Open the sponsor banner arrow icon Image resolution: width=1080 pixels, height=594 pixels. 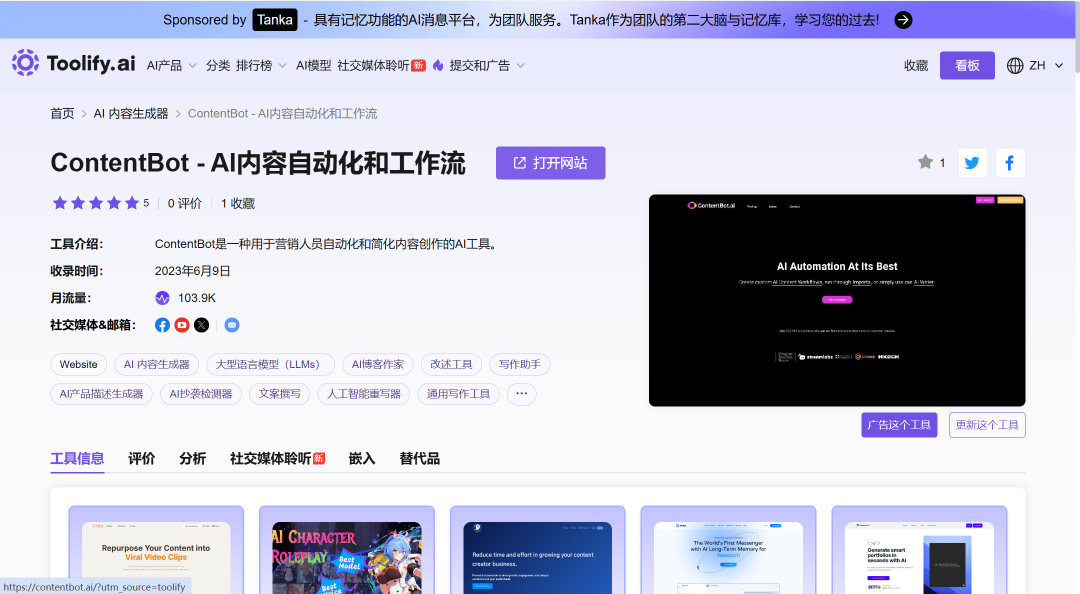coord(903,20)
